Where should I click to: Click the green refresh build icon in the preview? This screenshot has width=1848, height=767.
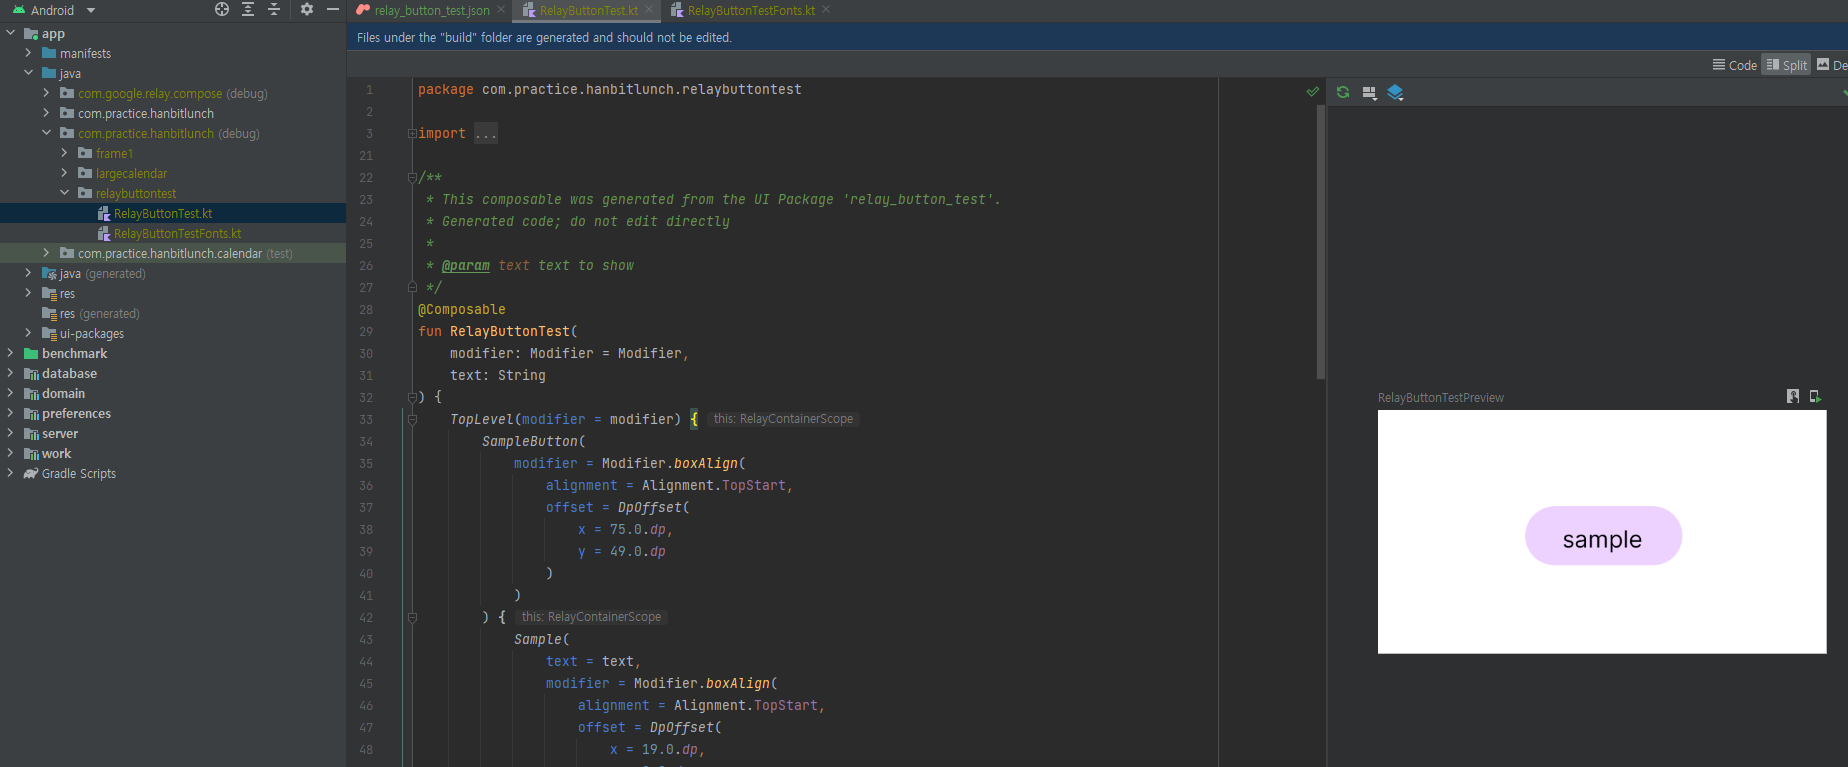[1343, 92]
